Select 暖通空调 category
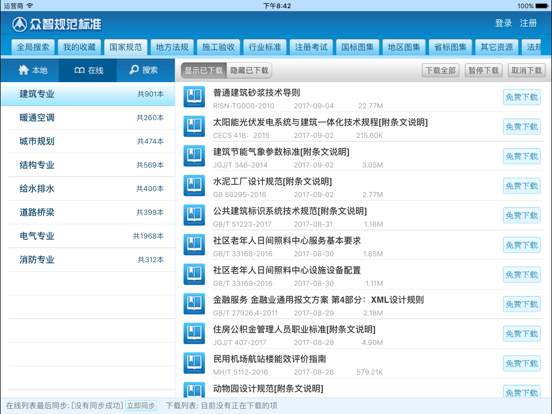552x414 pixels. tap(88, 118)
